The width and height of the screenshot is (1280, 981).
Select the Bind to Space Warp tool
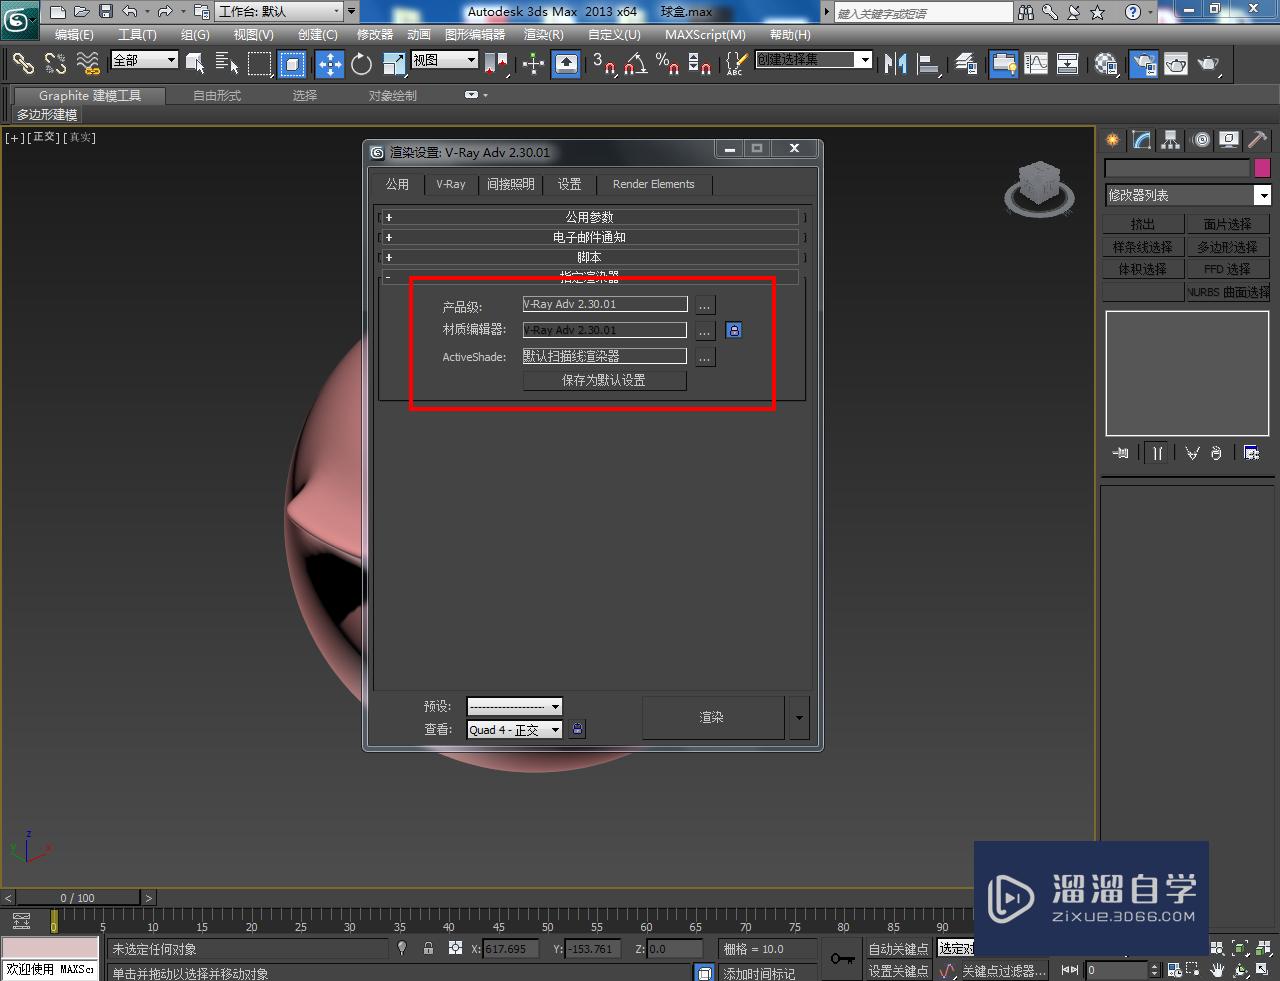click(88, 64)
